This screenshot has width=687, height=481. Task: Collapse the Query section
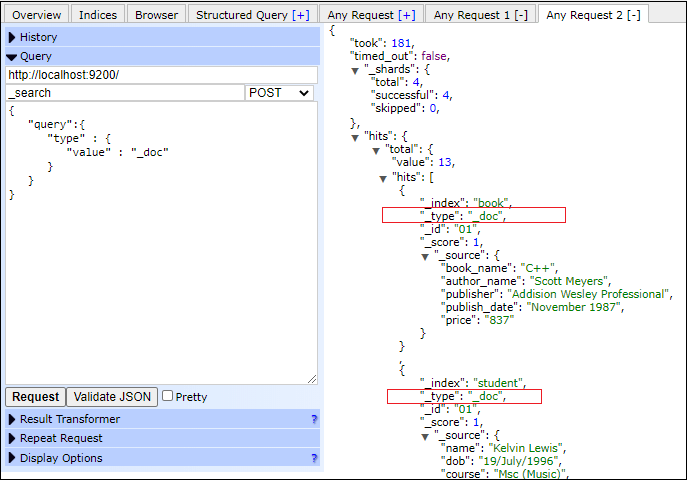pyautogui.click(x=163, y=56)
